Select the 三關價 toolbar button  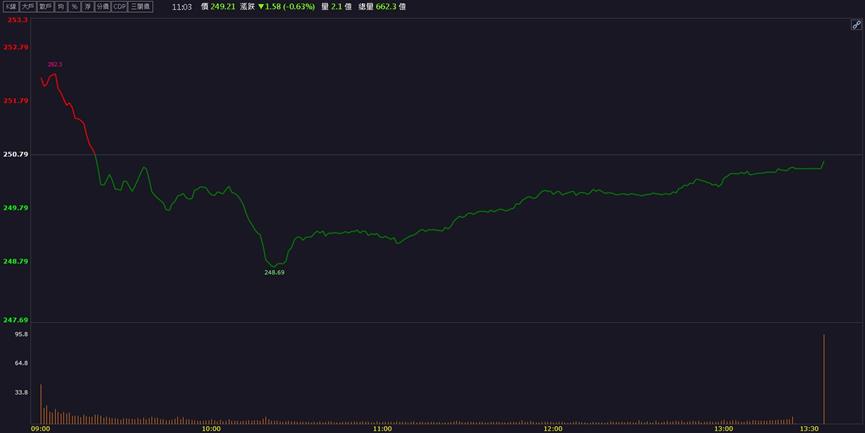[140, 7]
